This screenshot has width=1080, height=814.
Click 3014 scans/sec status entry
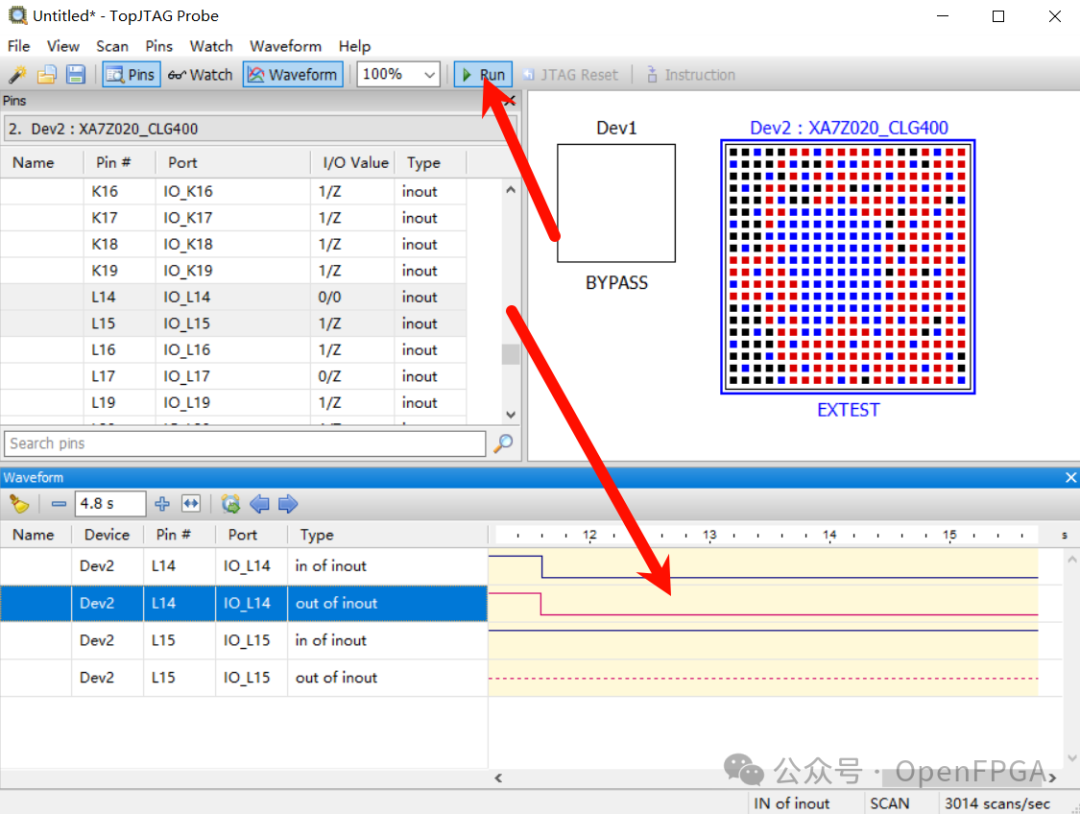point(997,804)
